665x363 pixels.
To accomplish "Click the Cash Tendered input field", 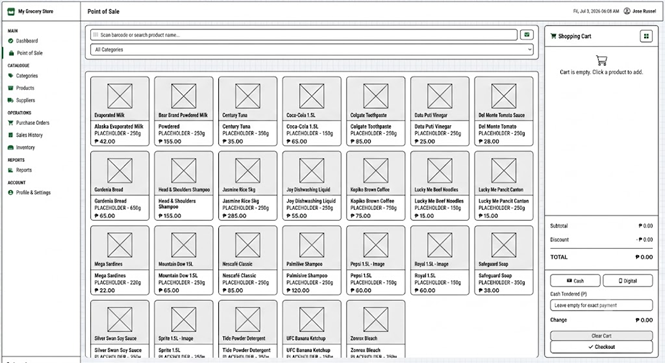I will (x=601, y=305).
